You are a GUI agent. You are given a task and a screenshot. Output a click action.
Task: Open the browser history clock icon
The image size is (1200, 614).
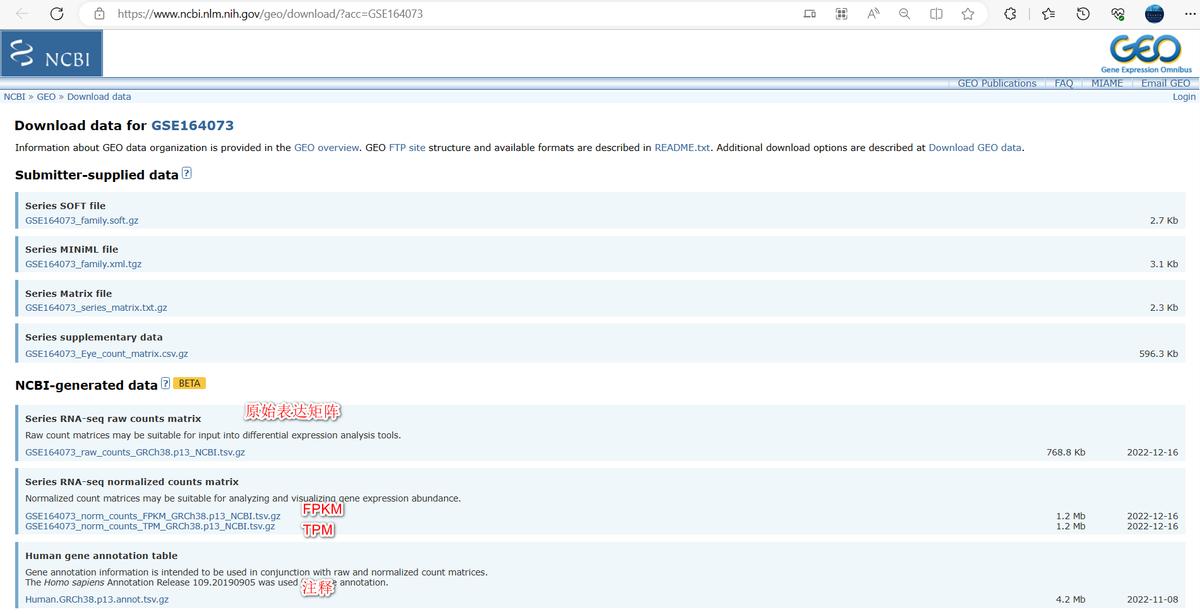click(1083, 14)
